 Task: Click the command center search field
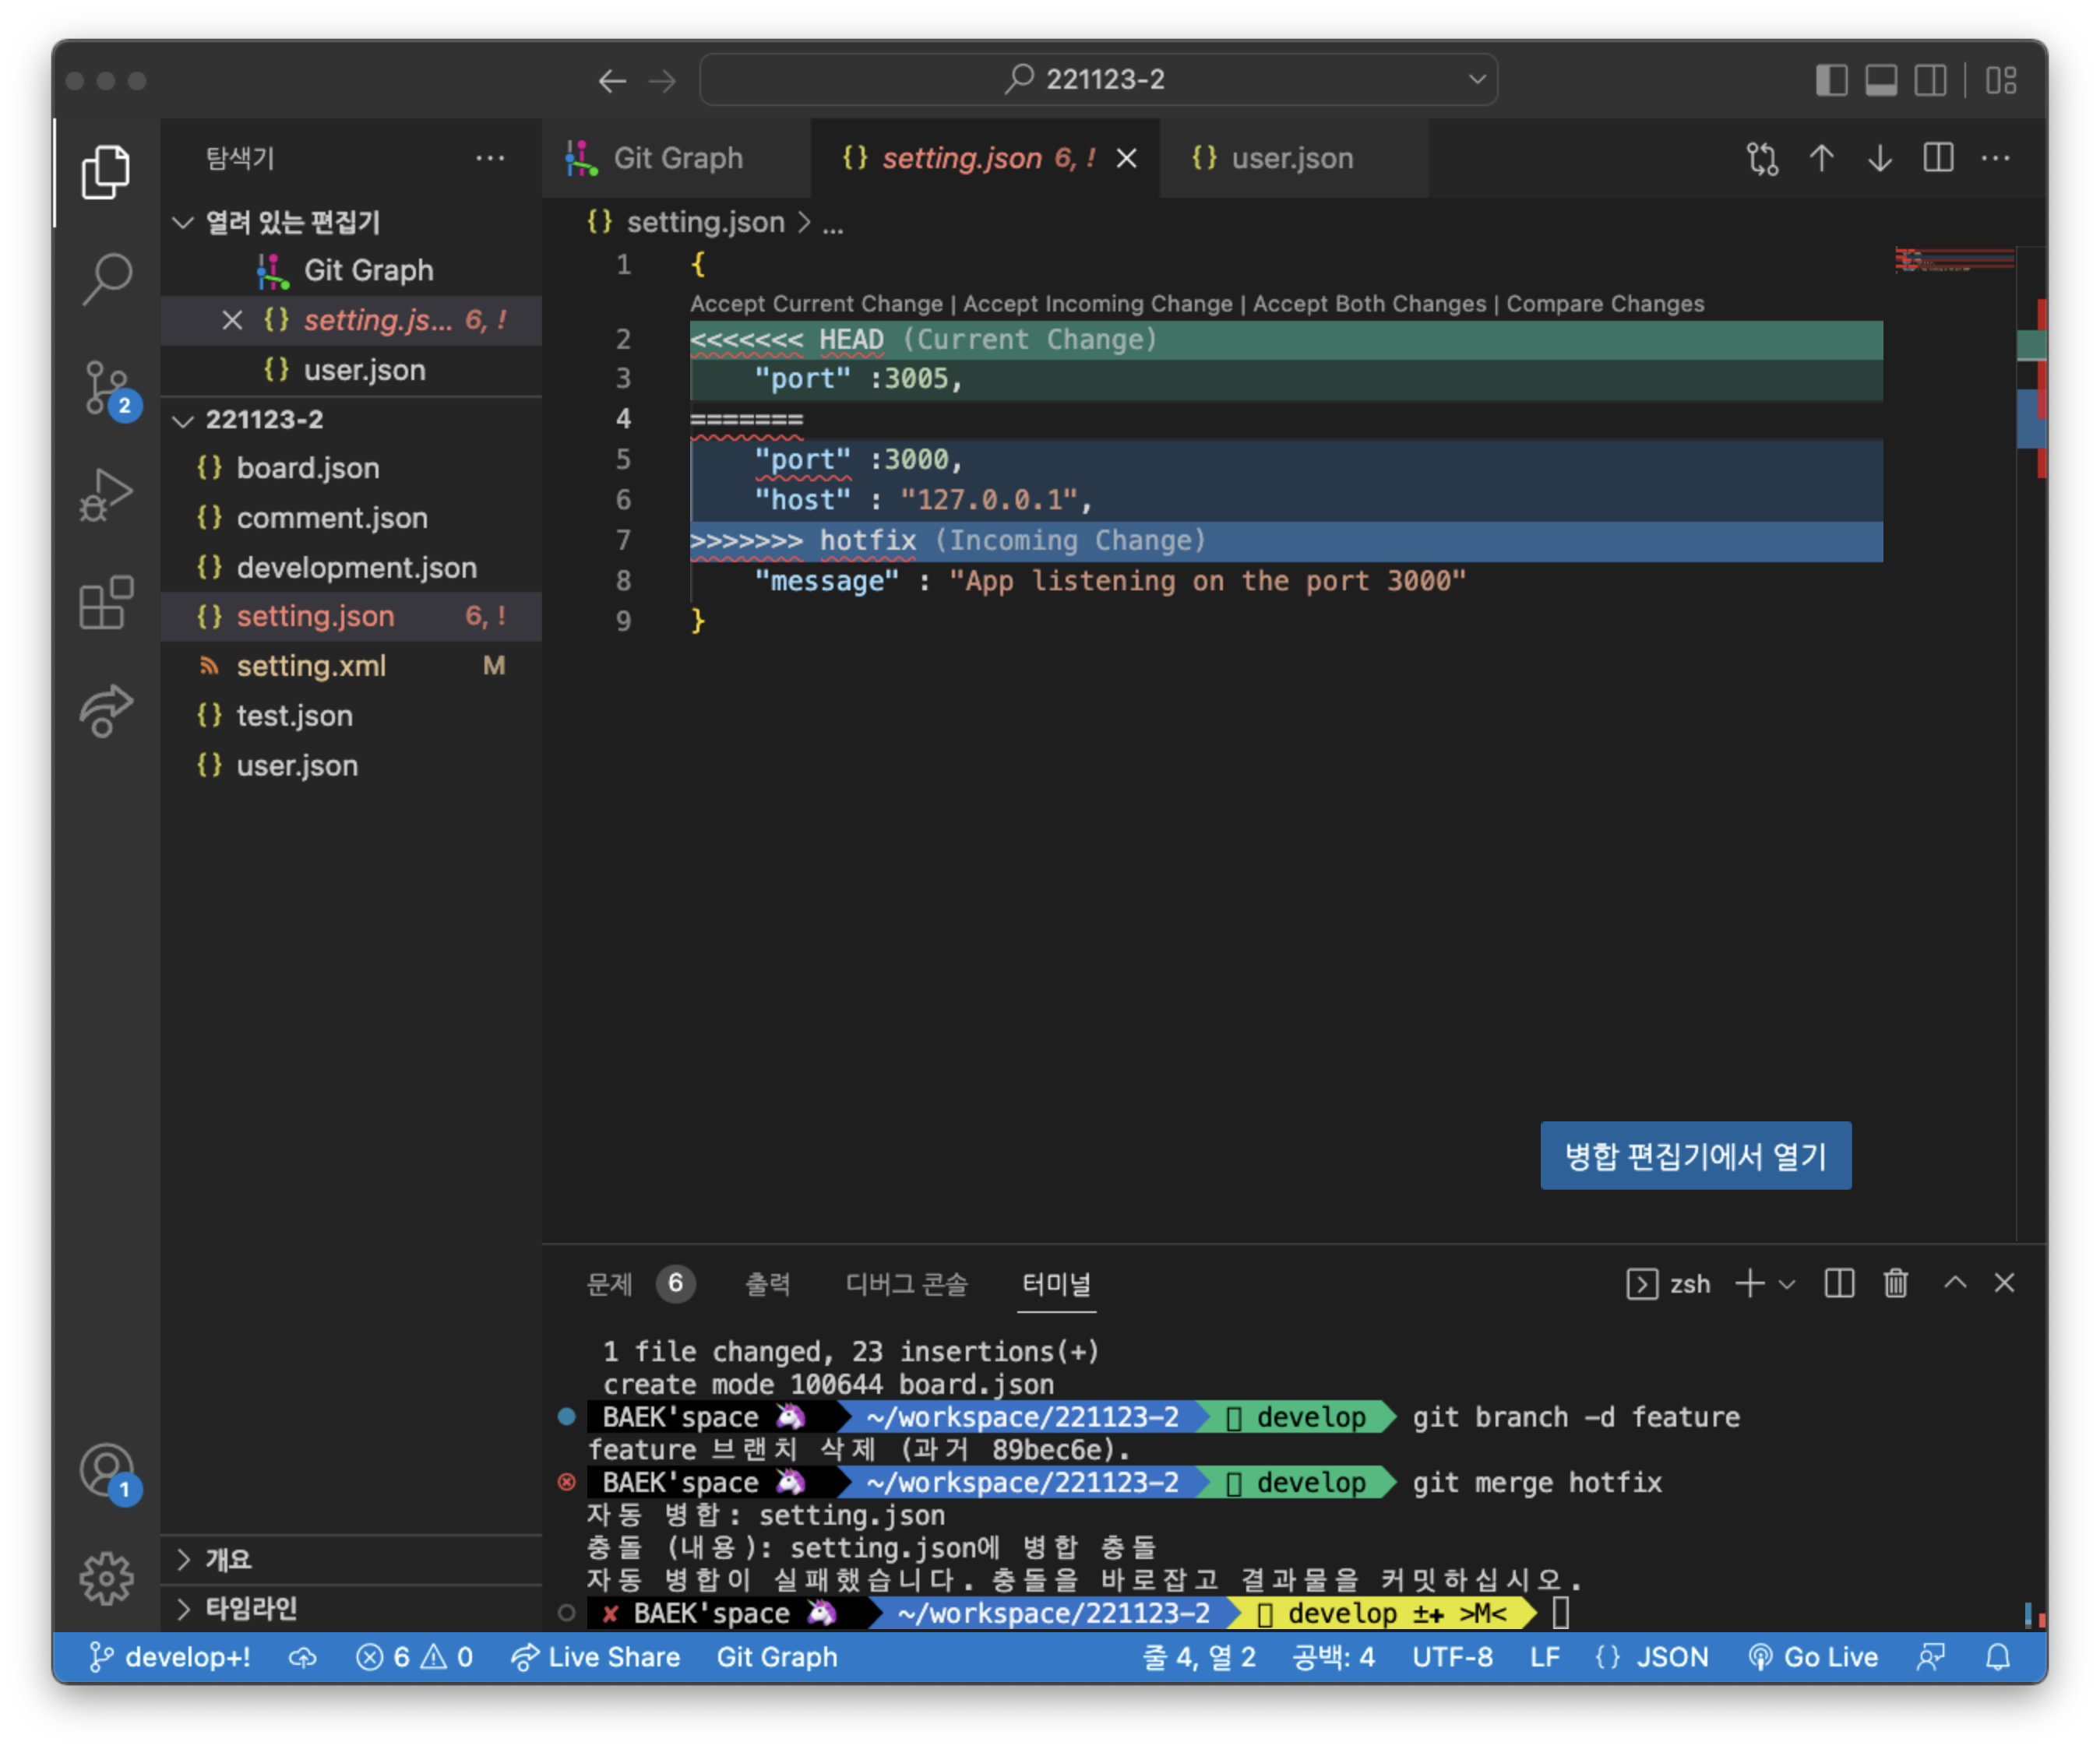[x=1098, y=80]
